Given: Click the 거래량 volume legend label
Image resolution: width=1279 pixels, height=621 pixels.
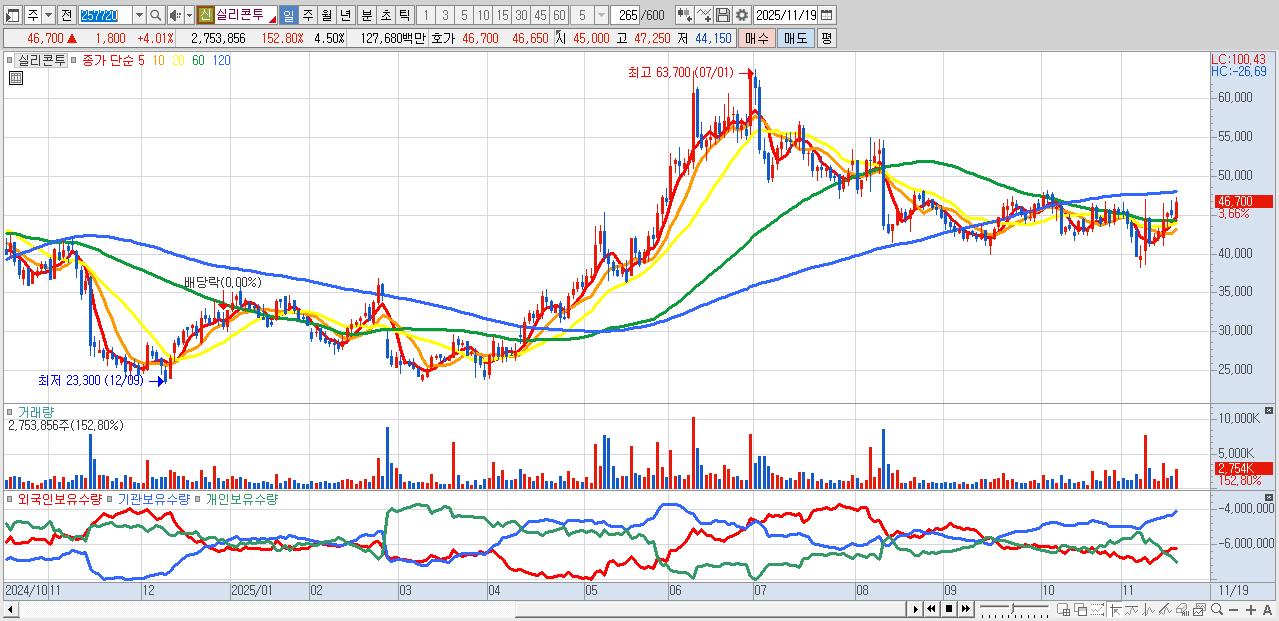Looking at the screenshot, I should point(36,411).
